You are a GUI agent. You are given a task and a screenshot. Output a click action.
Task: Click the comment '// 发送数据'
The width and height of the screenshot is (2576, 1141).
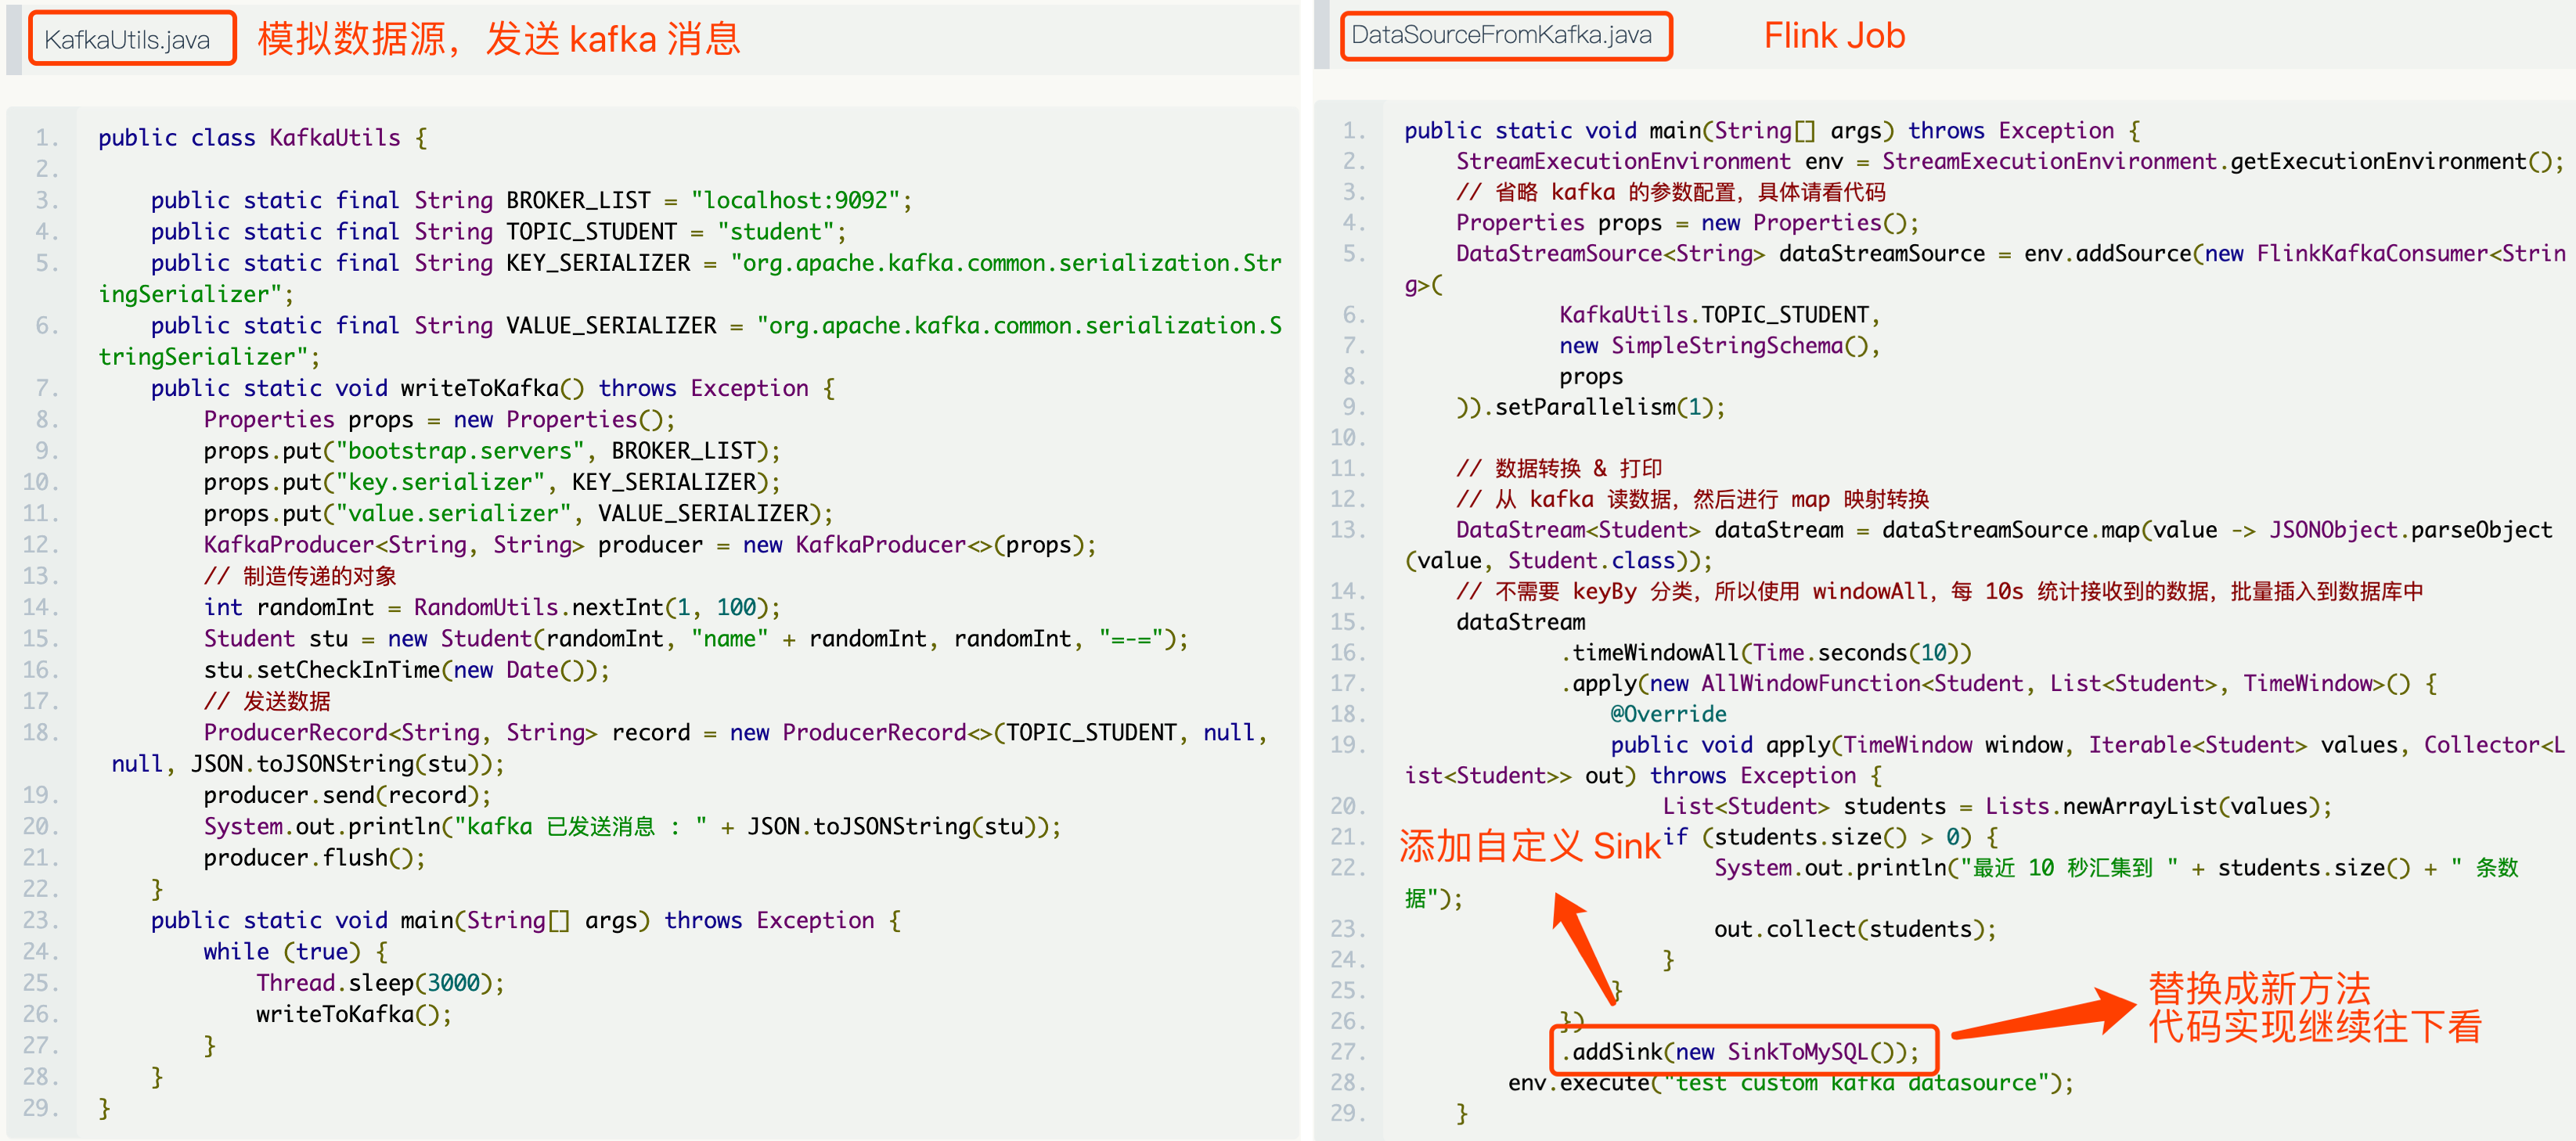(267, 701)
